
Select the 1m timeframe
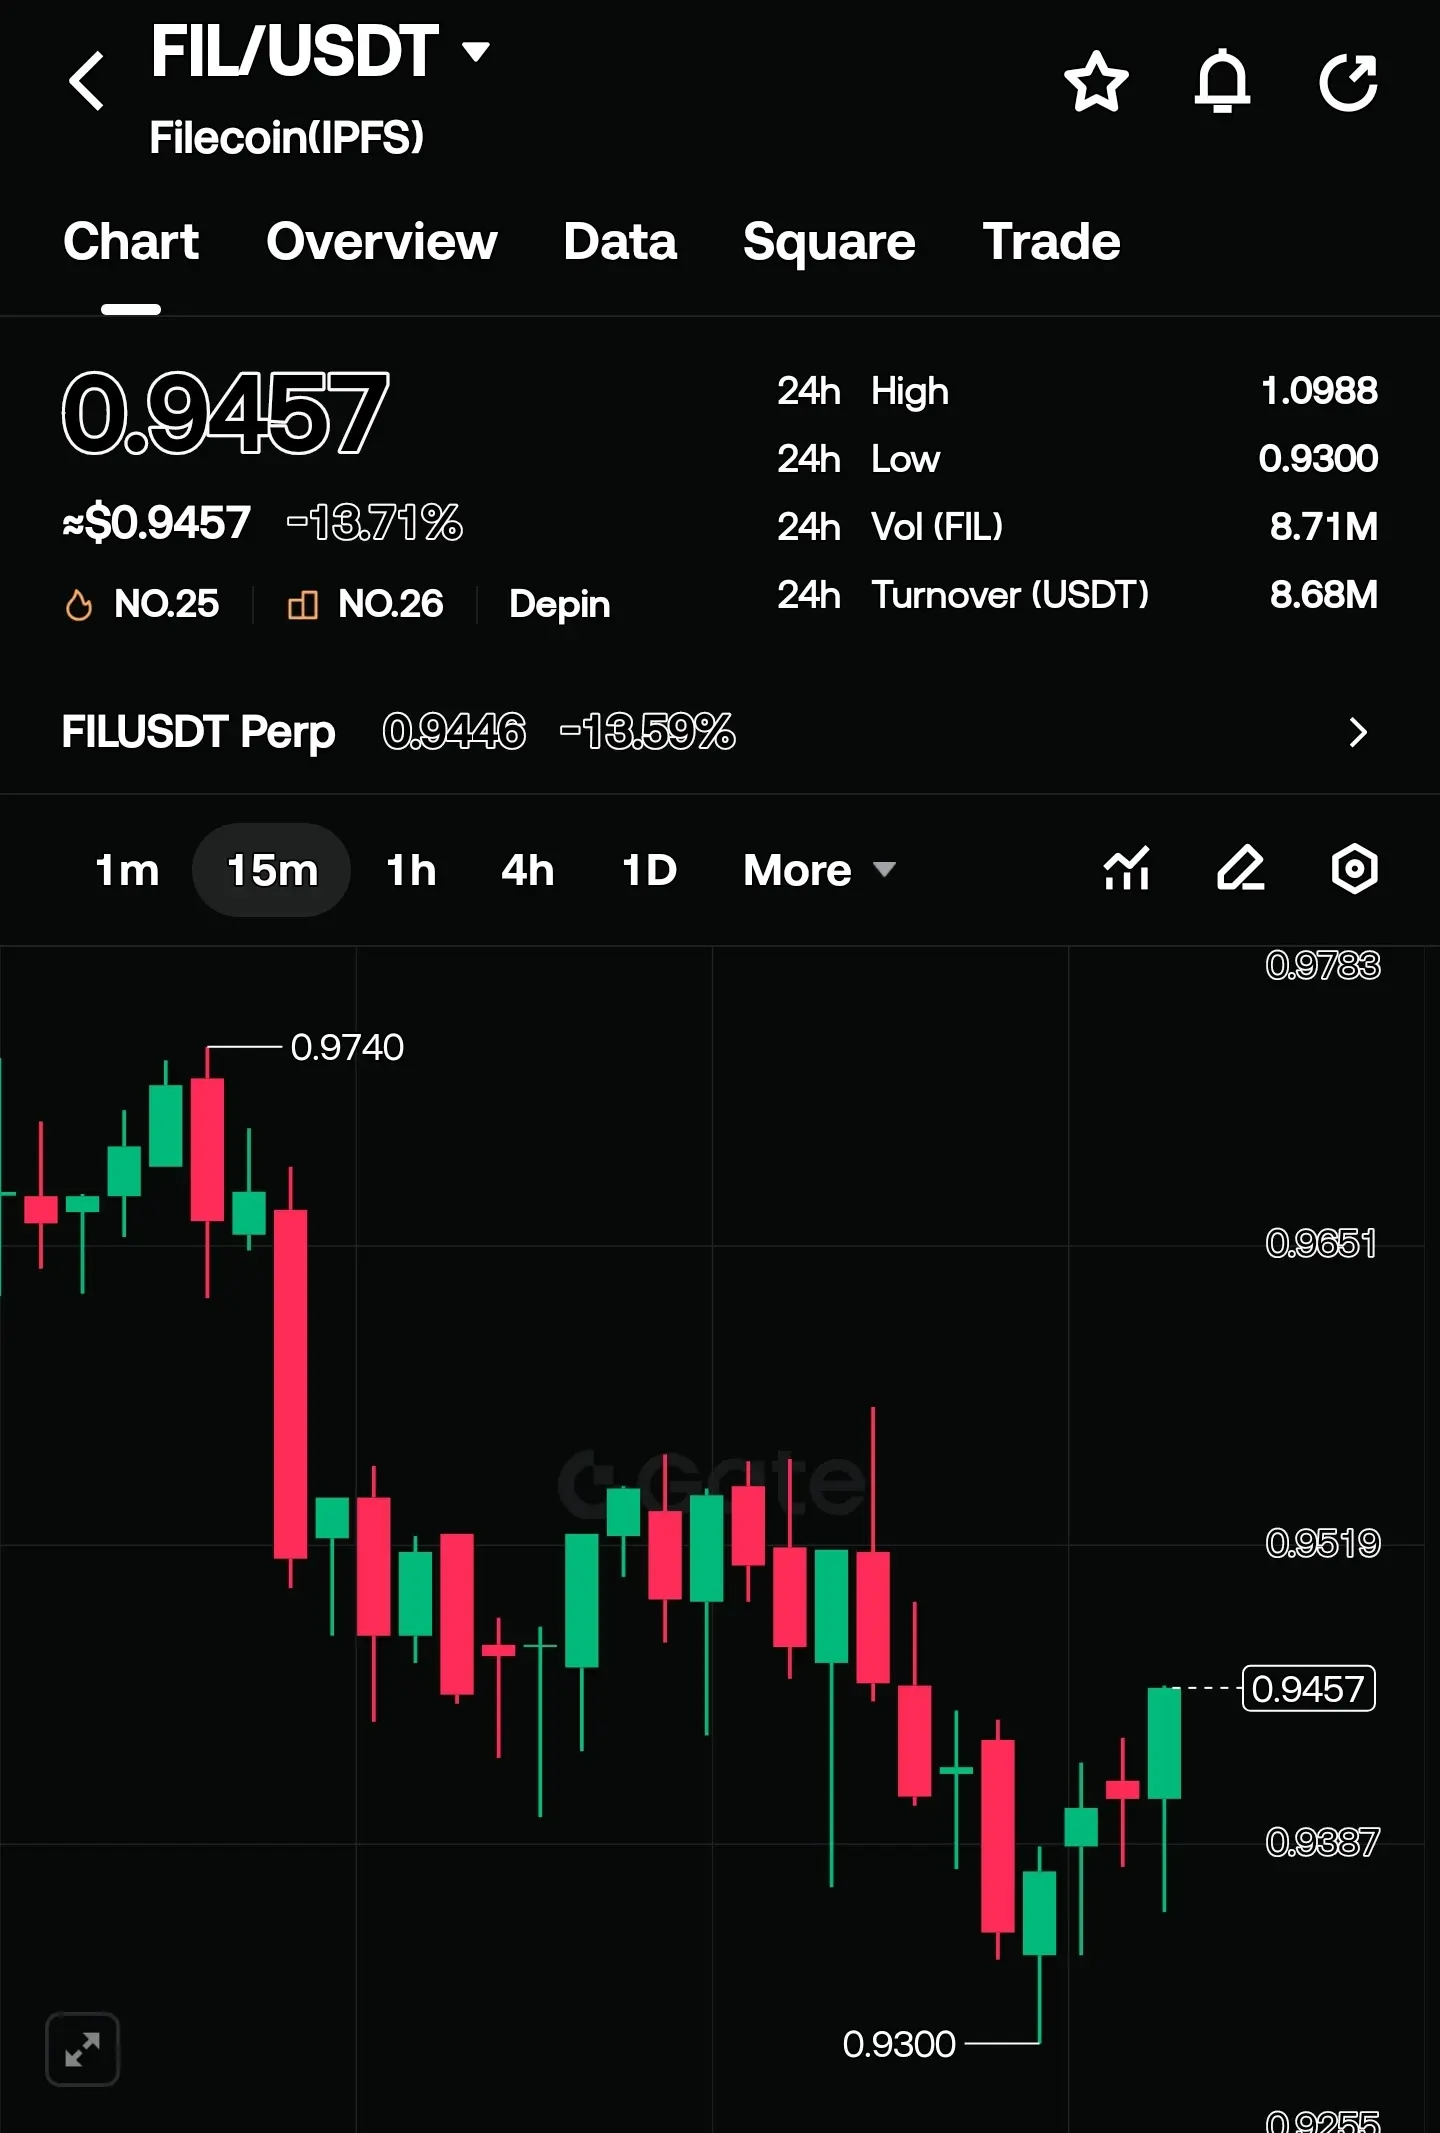[x=127, y=870]
